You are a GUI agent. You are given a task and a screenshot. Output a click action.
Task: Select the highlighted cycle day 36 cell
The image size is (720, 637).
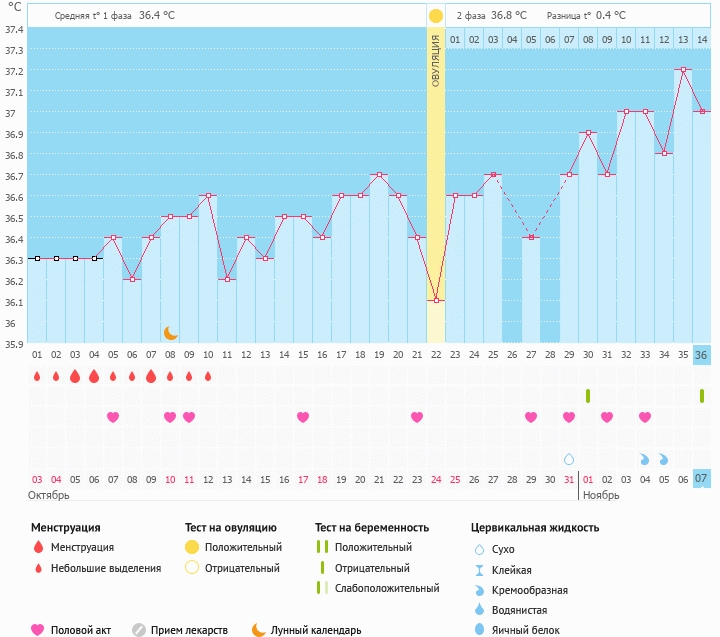pyautogui.click(x=702, y=355)
